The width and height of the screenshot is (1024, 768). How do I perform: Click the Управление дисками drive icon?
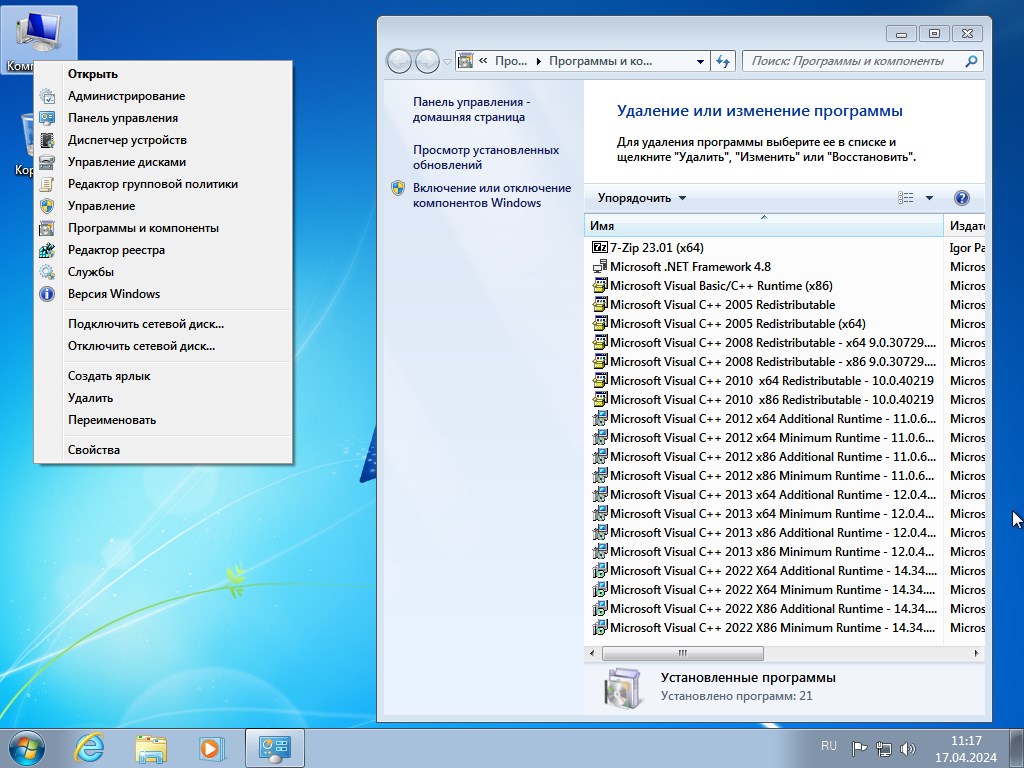click(x=47, y=162)
